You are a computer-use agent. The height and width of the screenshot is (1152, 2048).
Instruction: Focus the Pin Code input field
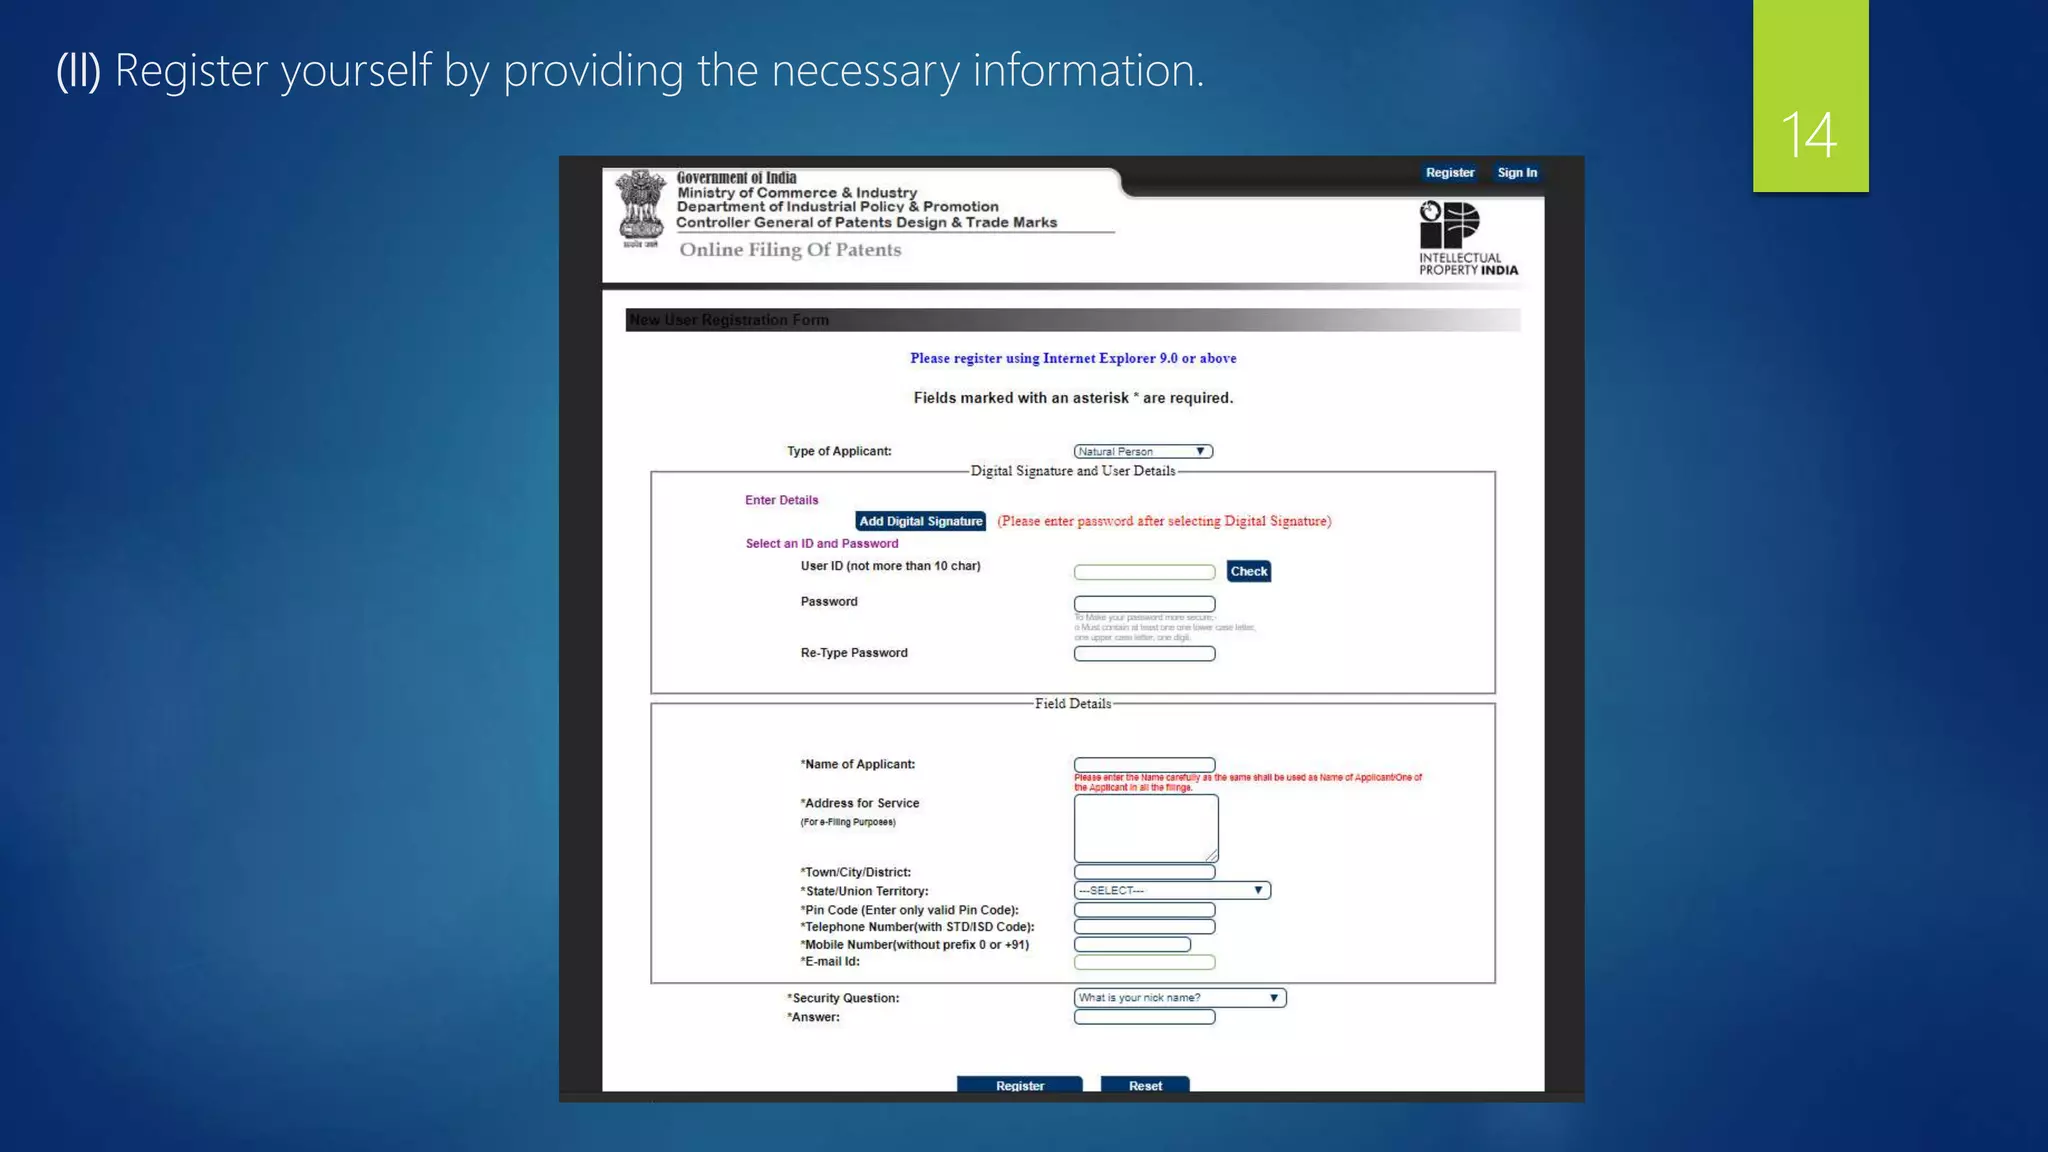(1144, 910)
